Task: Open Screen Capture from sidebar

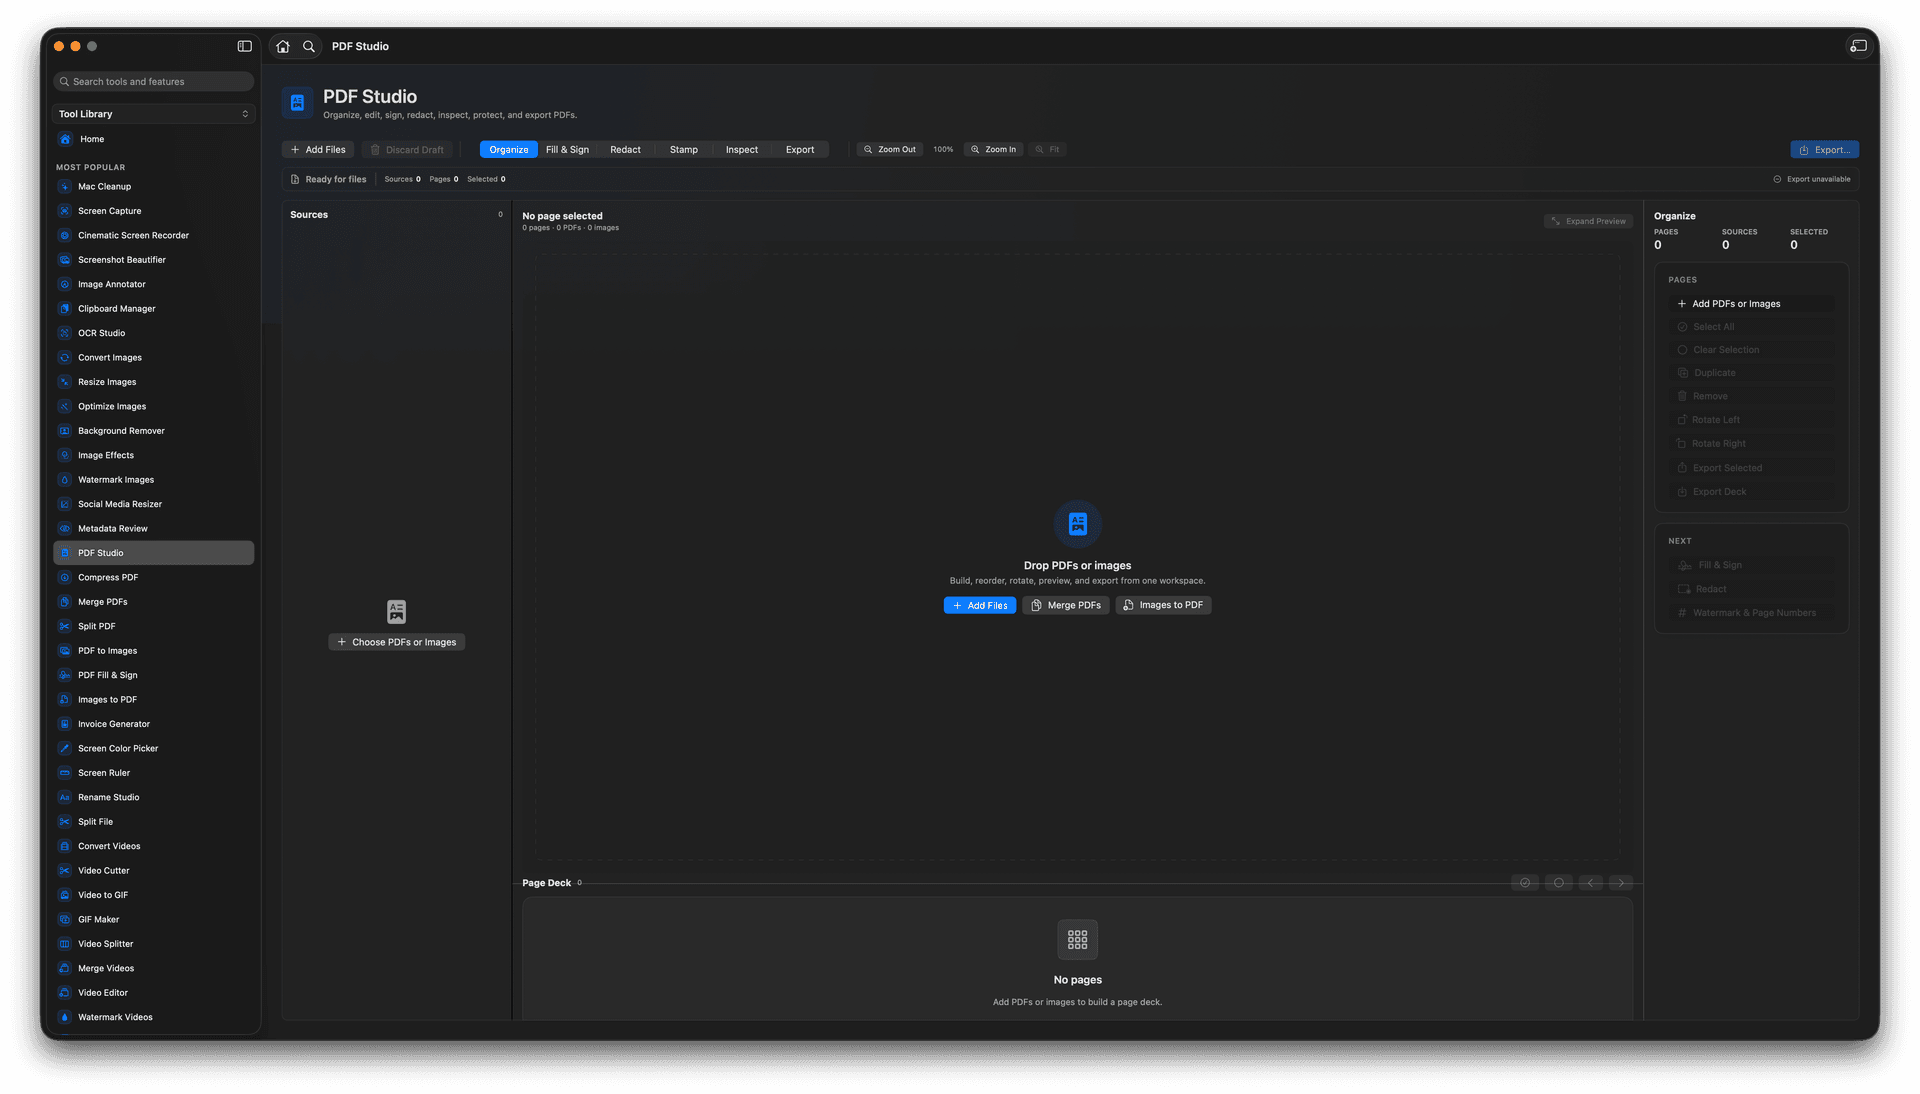Action: 154,211
